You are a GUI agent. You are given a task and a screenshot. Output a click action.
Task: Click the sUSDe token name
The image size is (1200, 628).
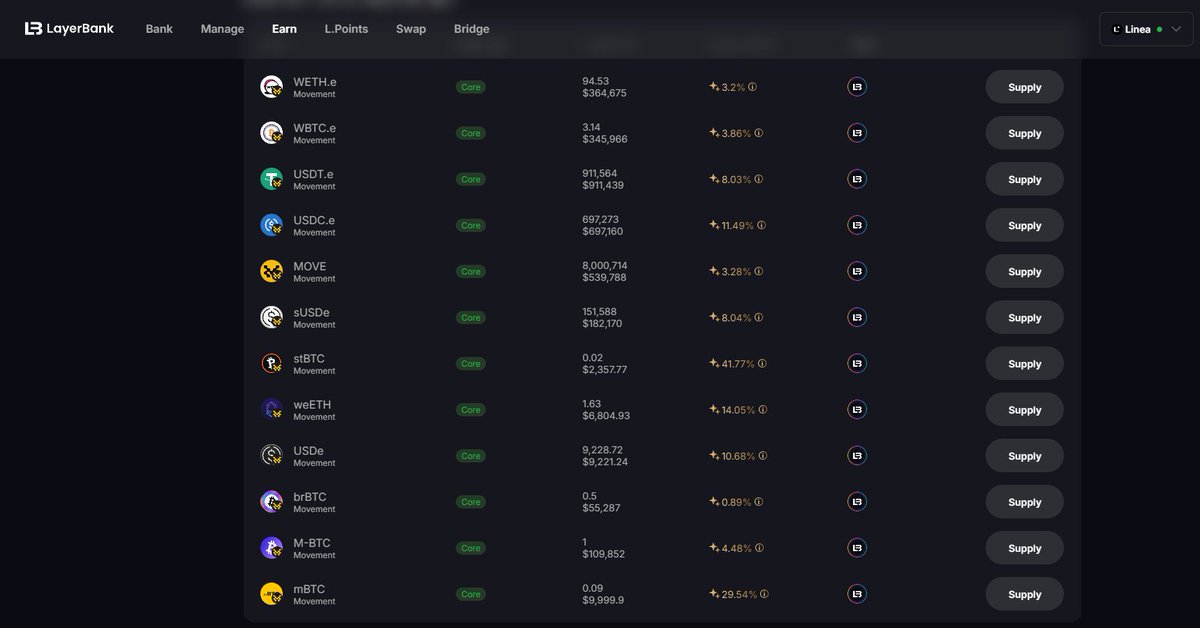point(311,312)
